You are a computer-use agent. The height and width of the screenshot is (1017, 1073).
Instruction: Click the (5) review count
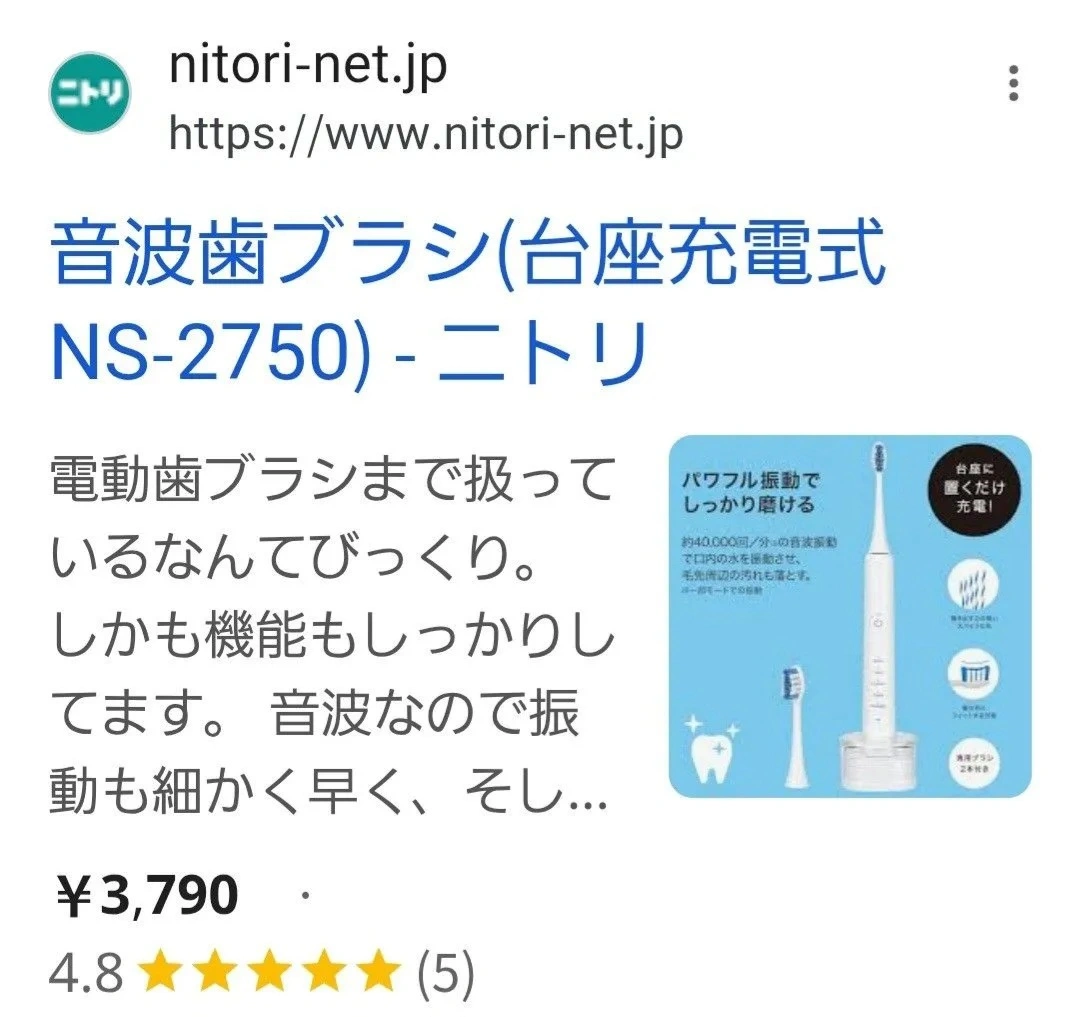tap(445, 973)
